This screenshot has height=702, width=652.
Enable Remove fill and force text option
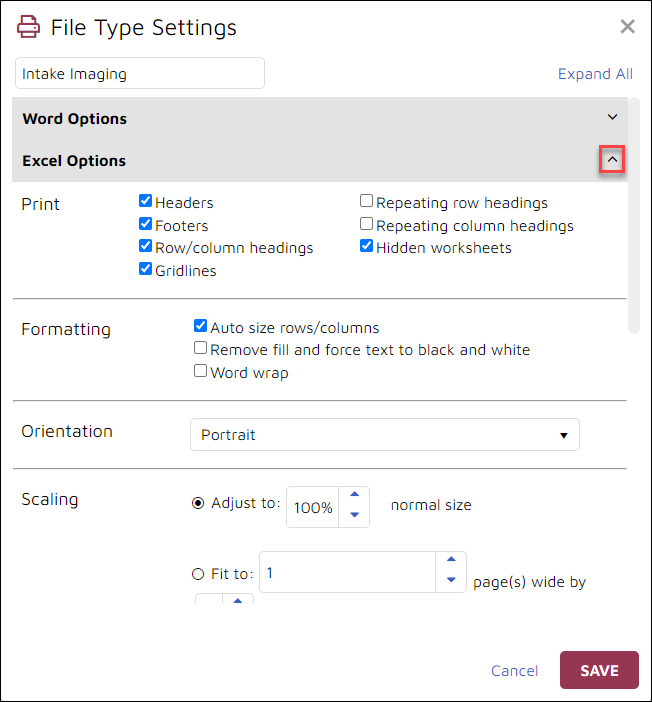[x=200, y=348]
